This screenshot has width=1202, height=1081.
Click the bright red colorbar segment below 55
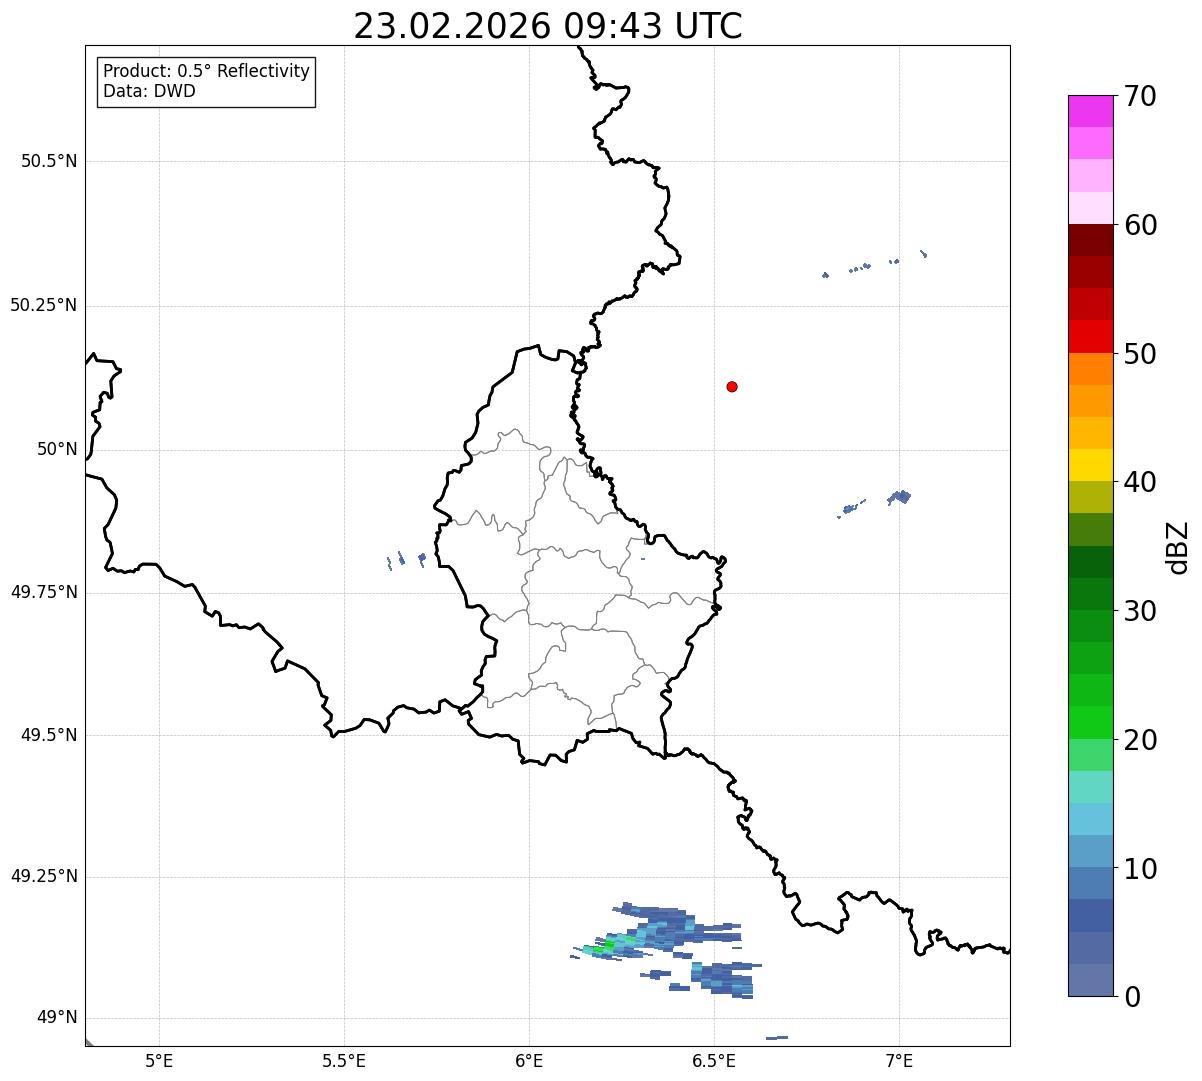point(1090,336)
